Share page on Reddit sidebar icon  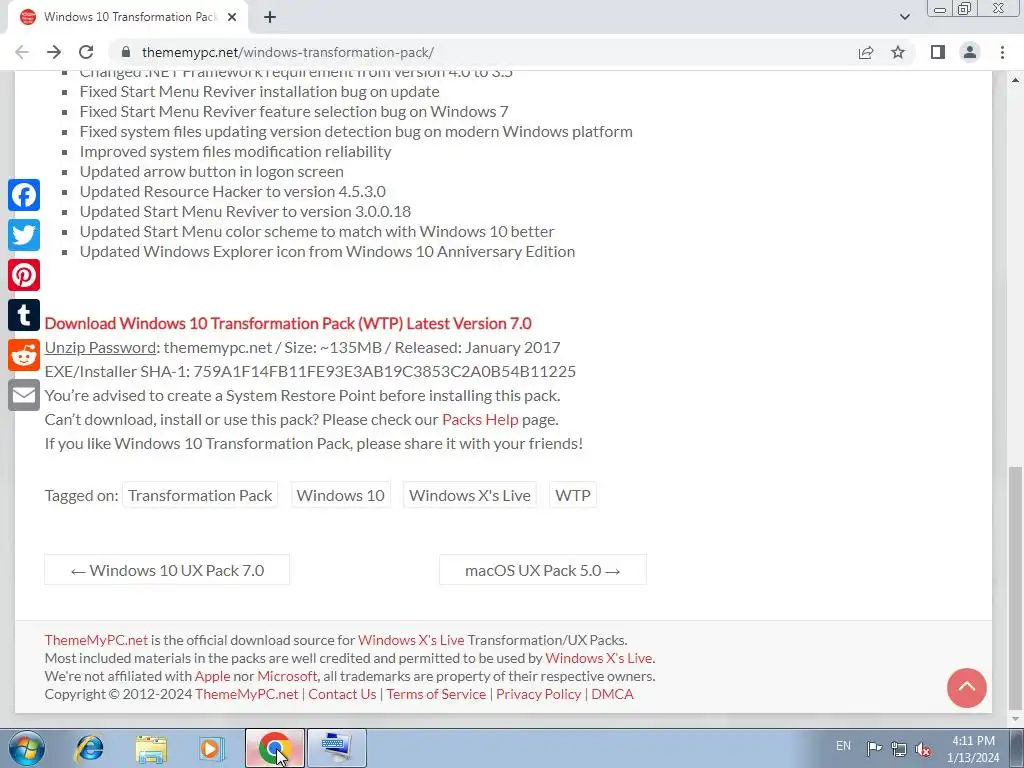[24, 355]
